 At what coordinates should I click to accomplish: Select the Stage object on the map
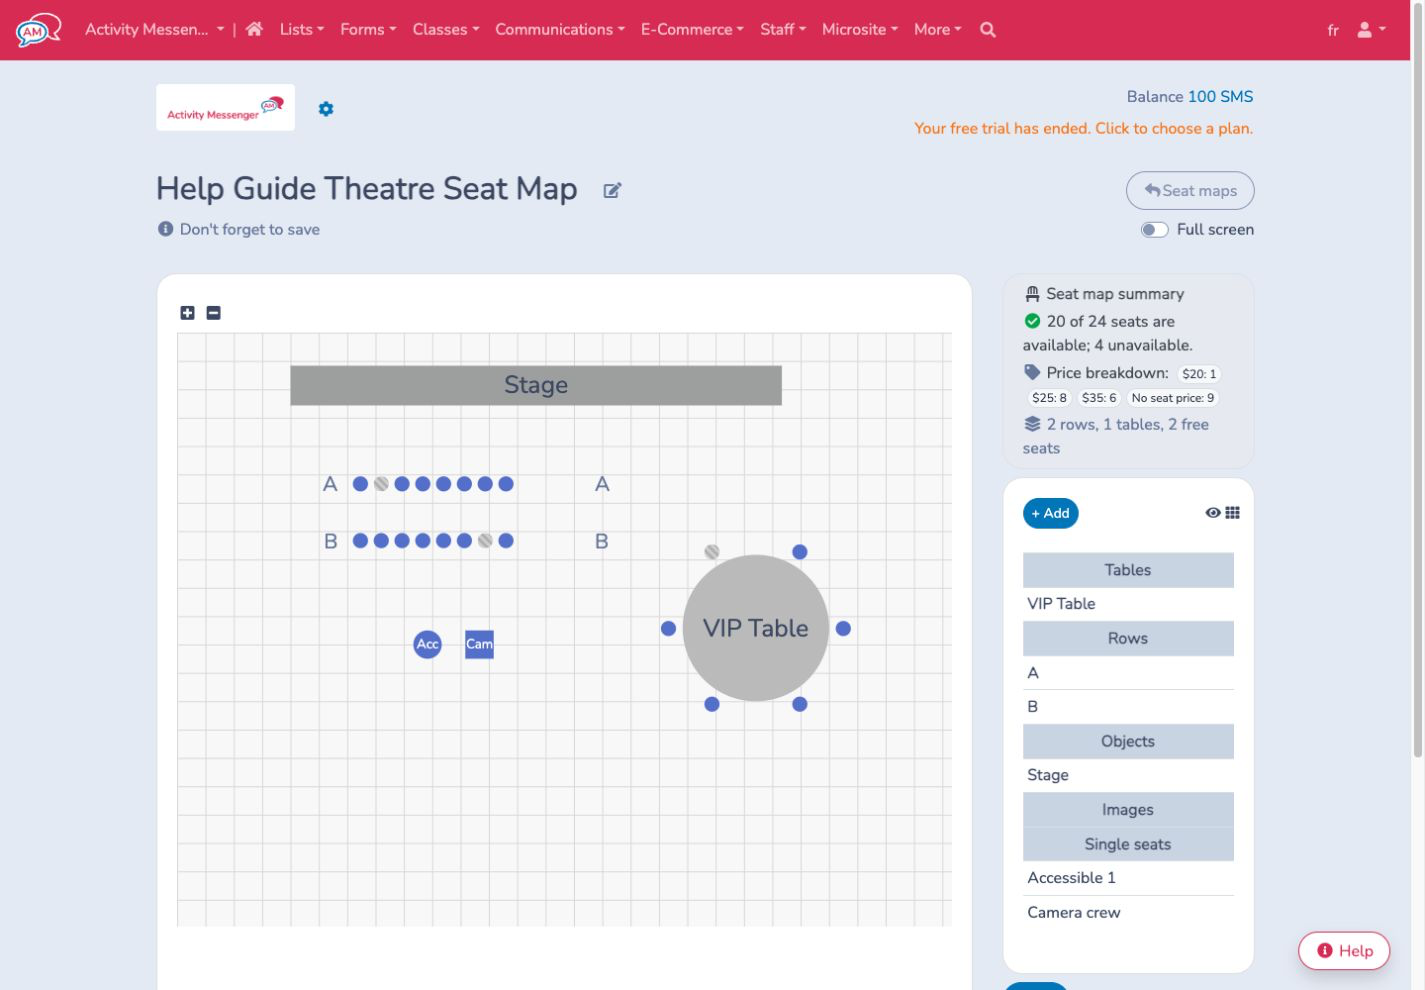coord(536,385)
